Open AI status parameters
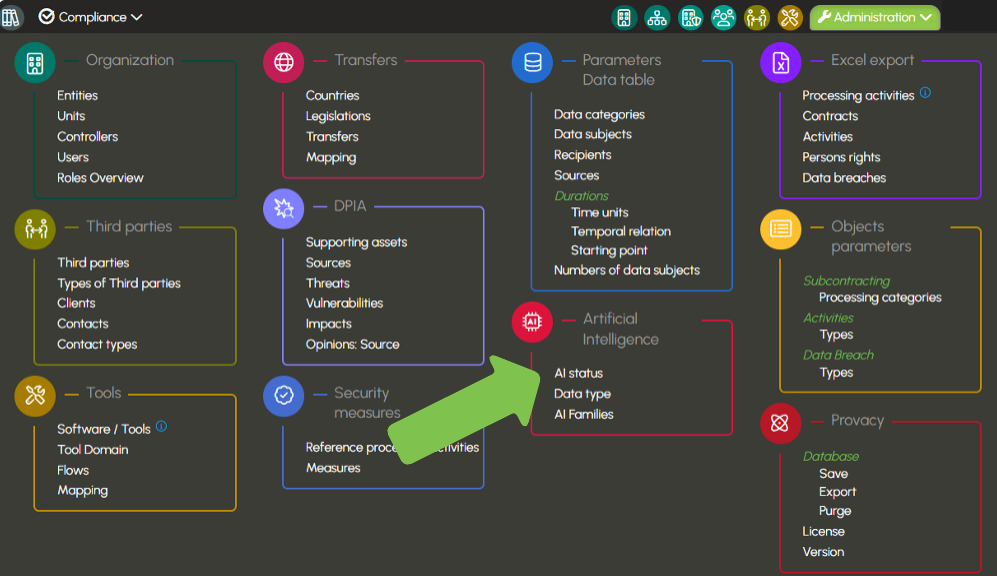This screenshot has height=576, width=997. [578, 373]
